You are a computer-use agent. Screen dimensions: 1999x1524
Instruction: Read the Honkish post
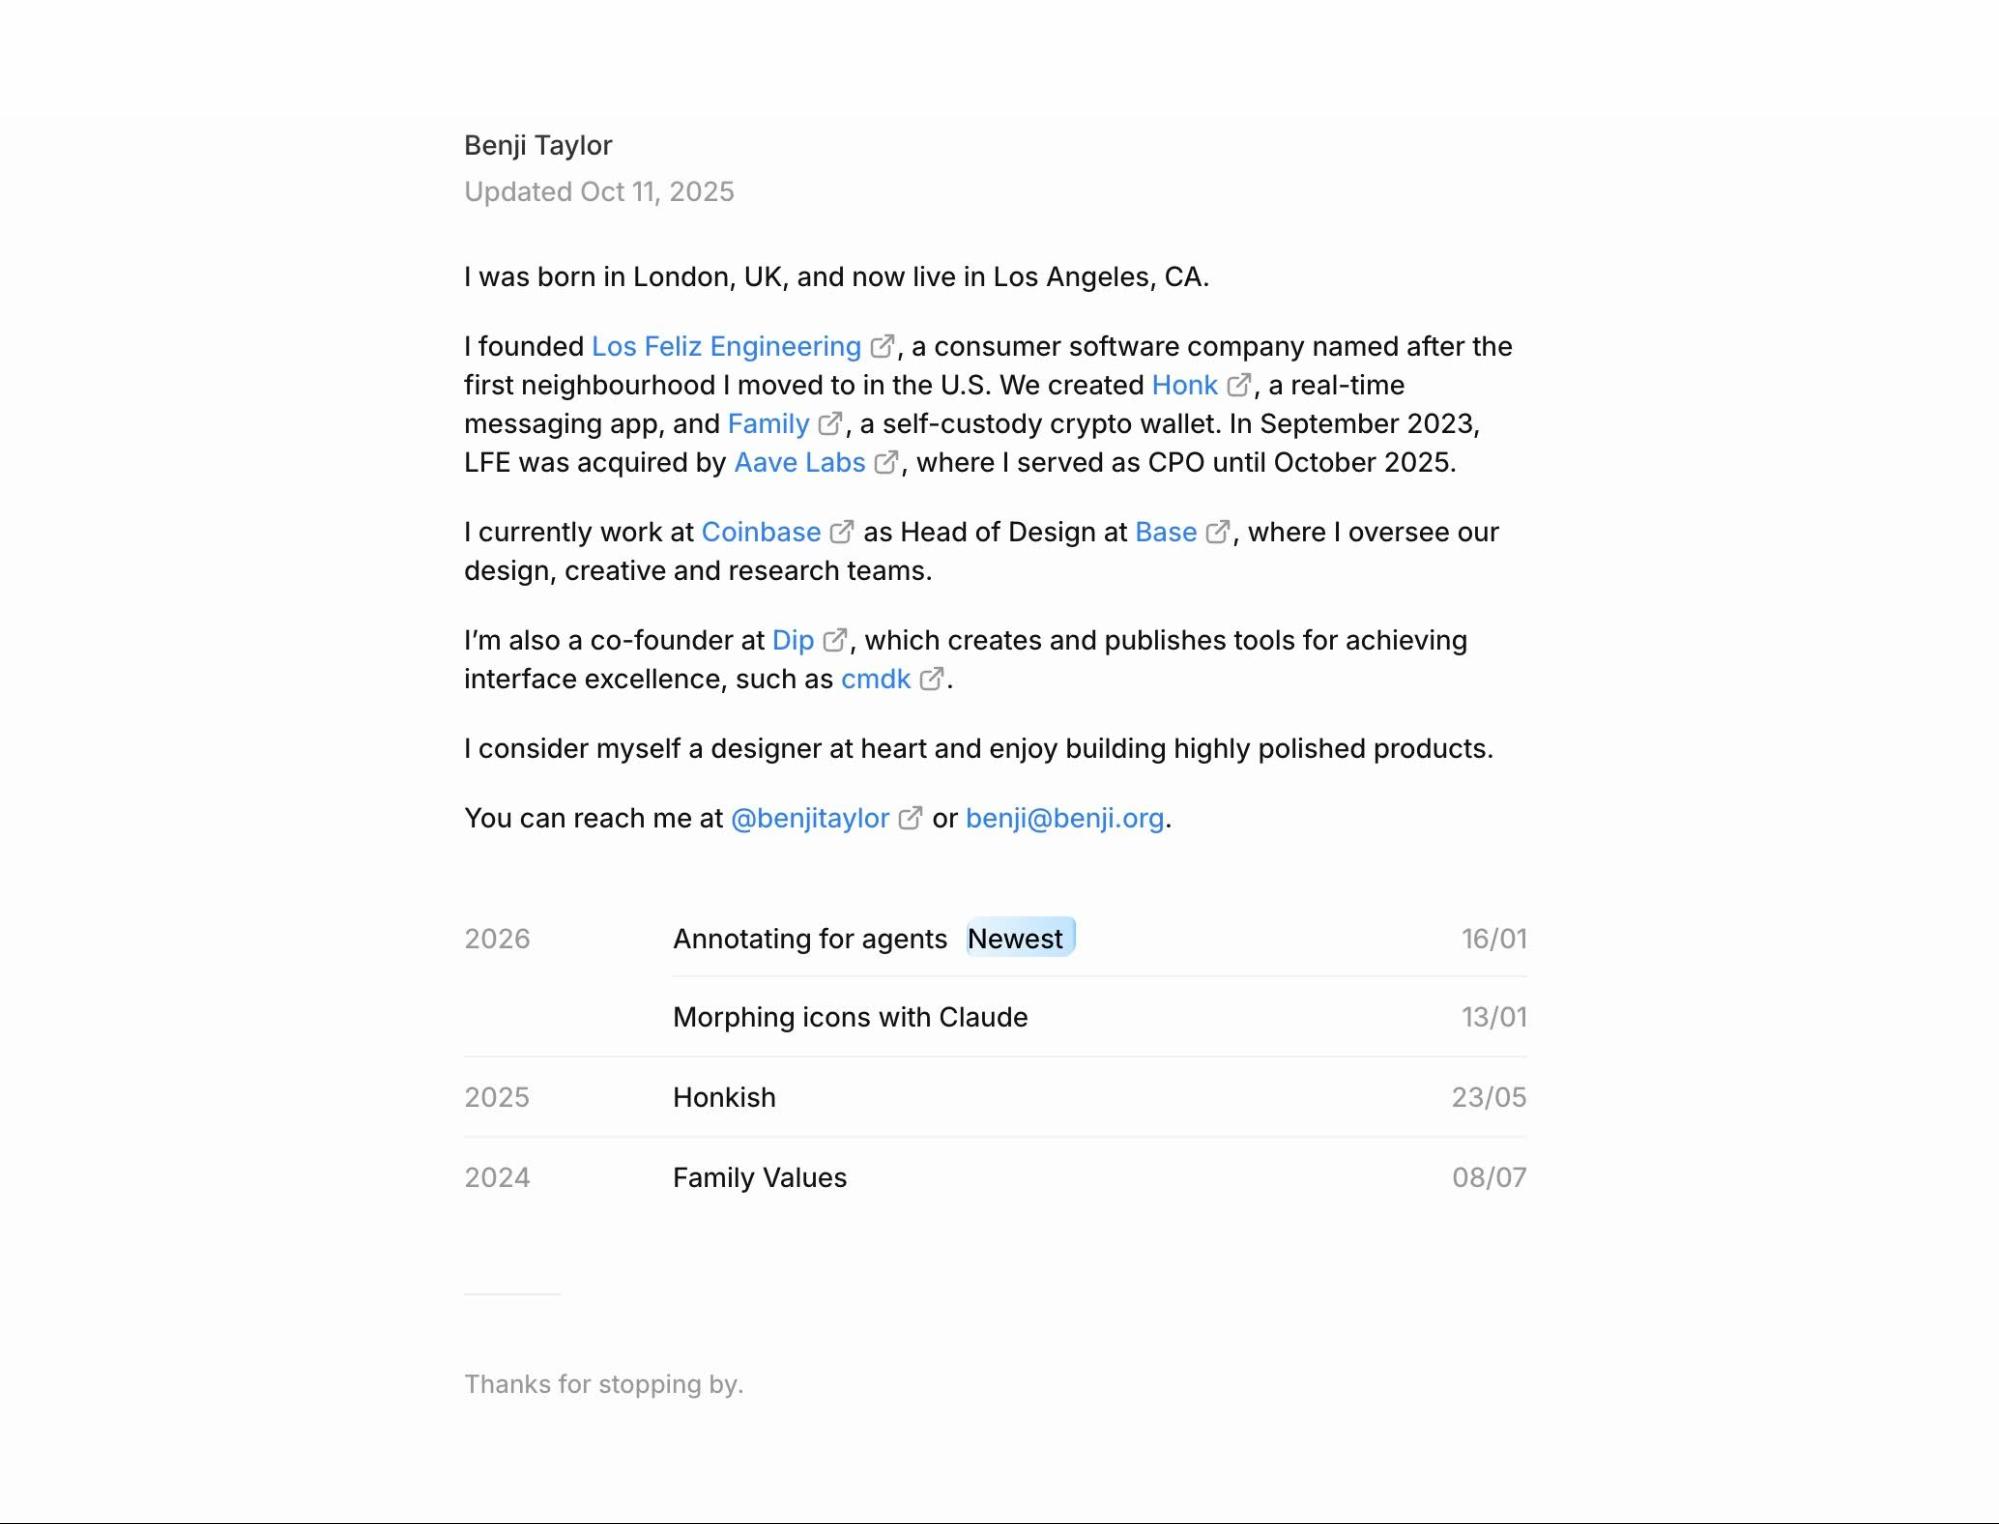point(724,1097)
